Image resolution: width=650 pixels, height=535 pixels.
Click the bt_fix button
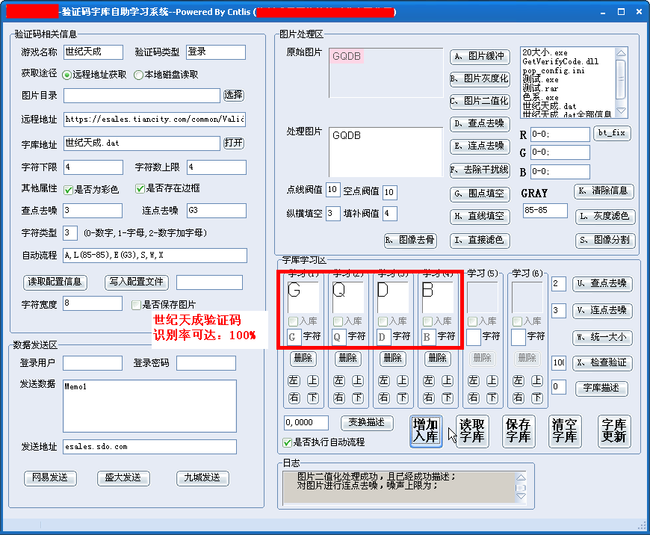(x=612, y=133)
